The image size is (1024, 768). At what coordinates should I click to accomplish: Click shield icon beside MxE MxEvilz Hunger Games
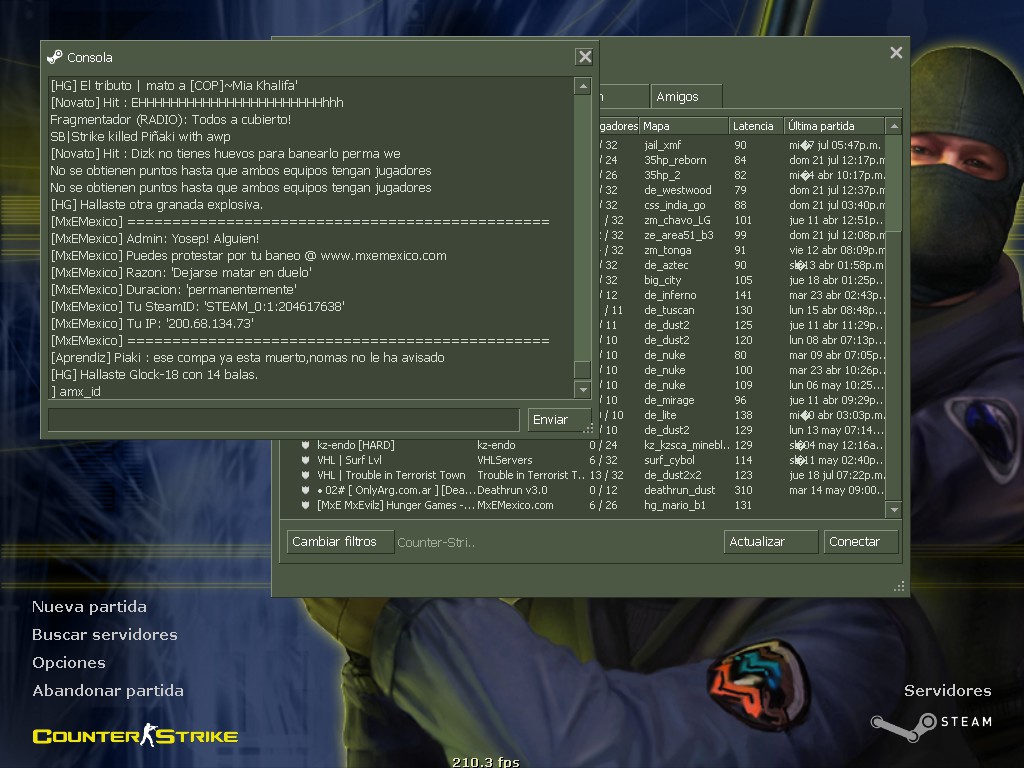coord(305,505)
